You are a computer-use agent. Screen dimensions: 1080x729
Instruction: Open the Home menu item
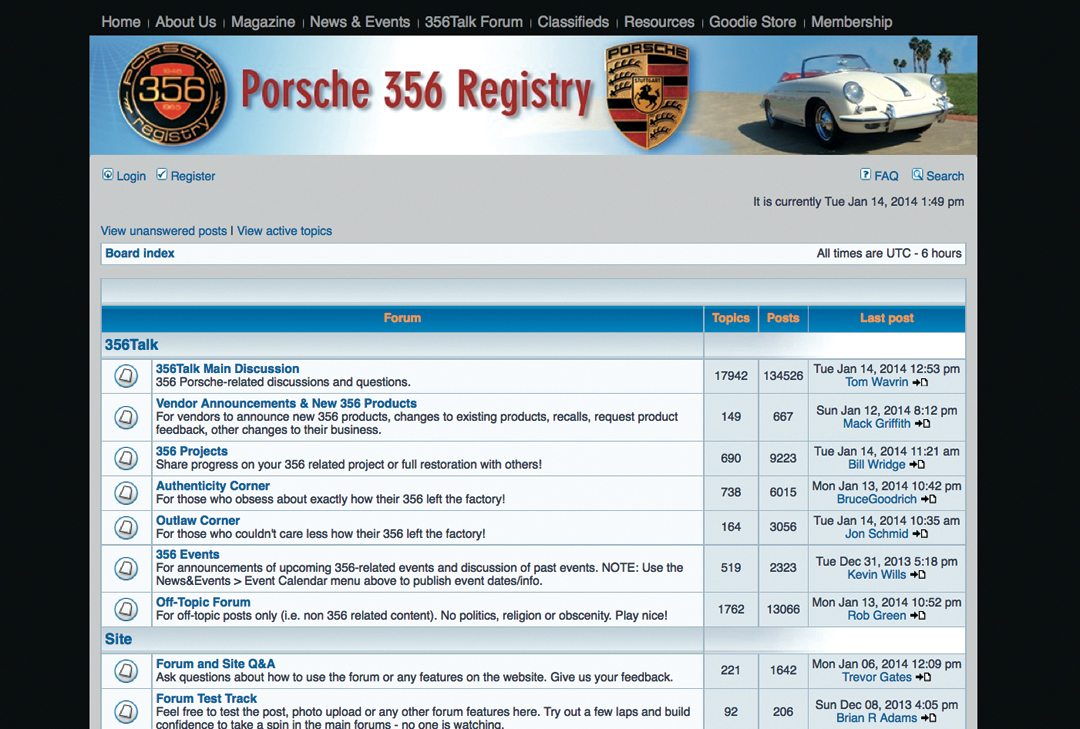coord(121,22)
